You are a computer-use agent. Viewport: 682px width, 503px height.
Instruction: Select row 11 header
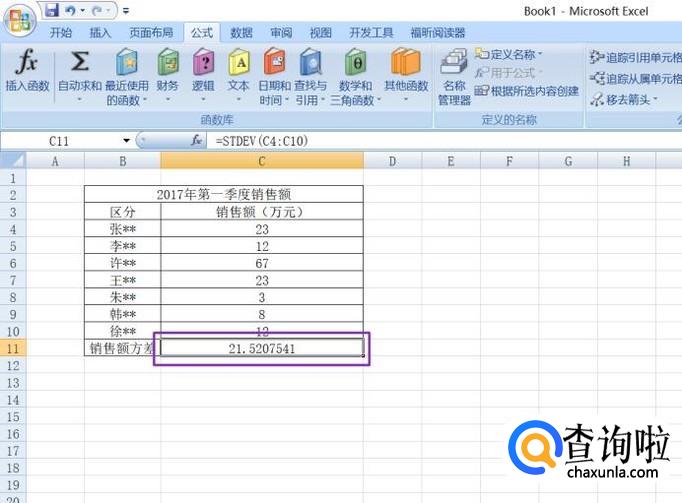click(x=13, y=349)
